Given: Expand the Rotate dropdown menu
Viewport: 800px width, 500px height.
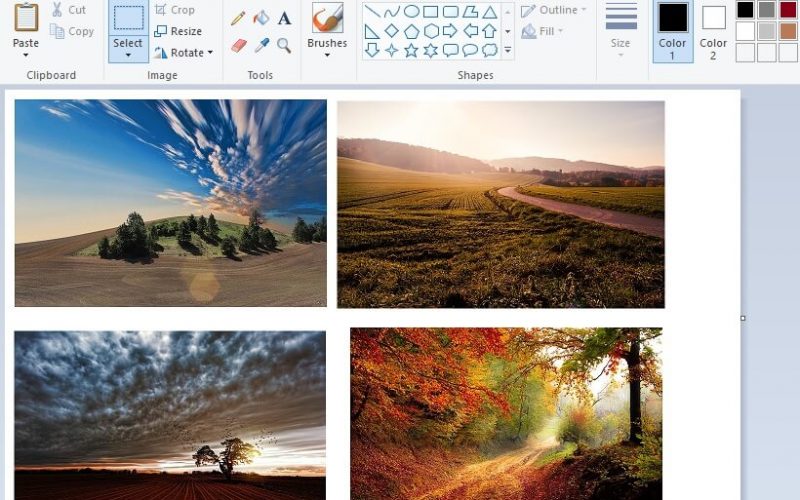Looking at the screenshot, I should tap(210, 53).
